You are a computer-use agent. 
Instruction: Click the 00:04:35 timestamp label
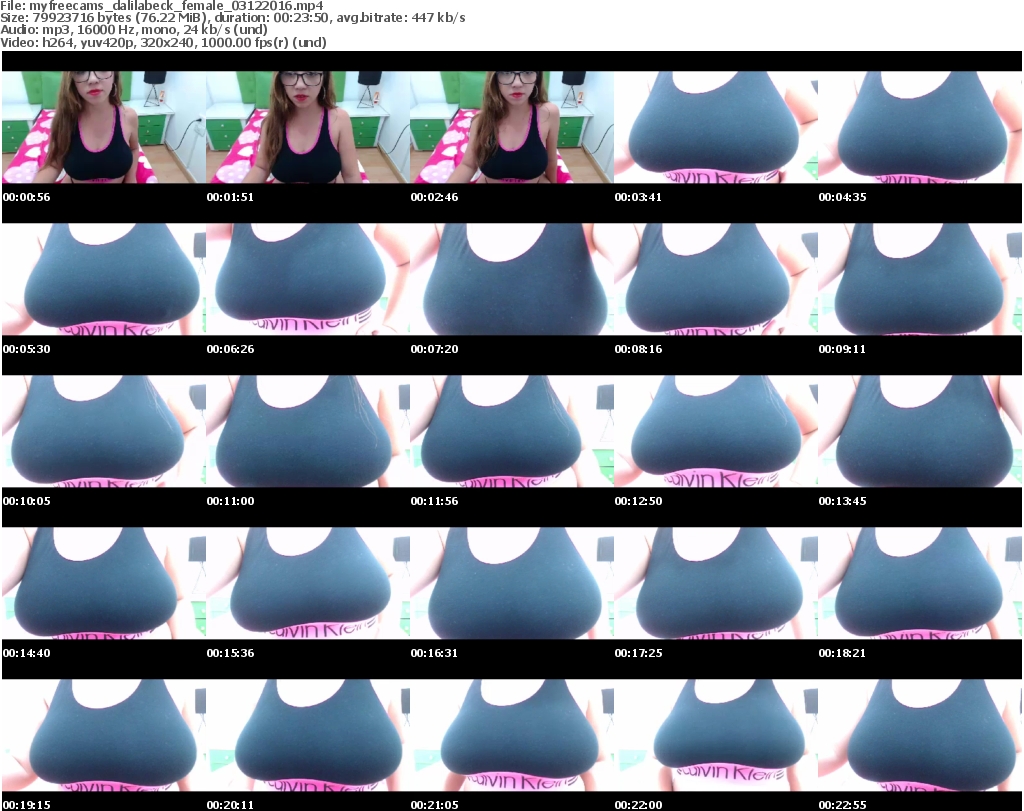click(842, 197)
